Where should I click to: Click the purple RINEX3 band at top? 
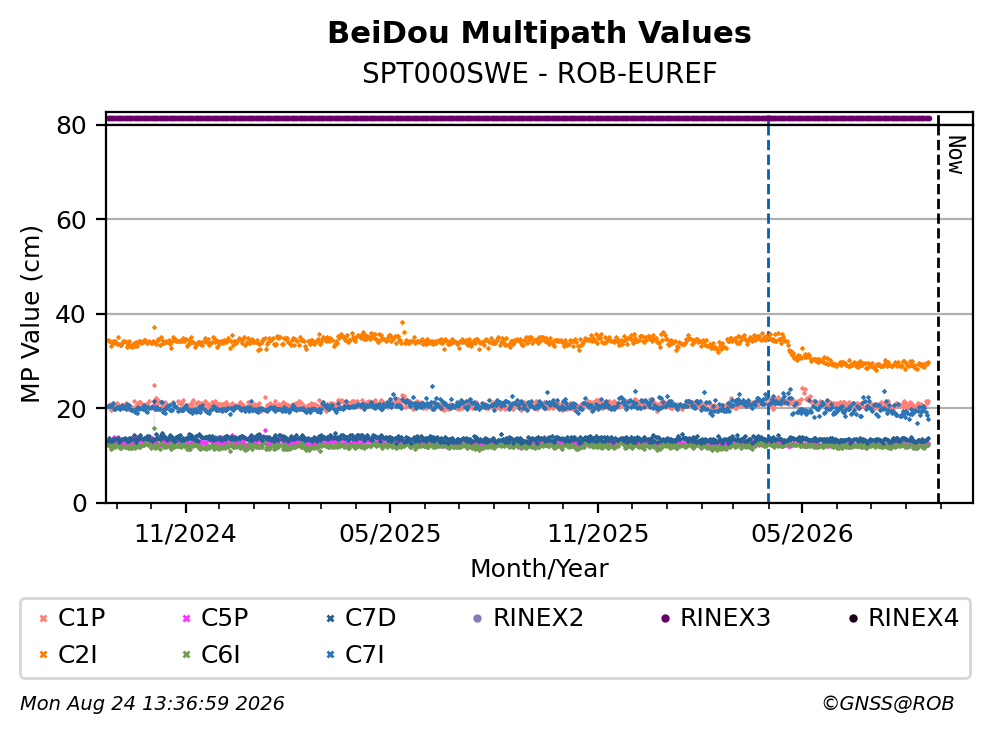pyautogui.click(x=519, y=118)
